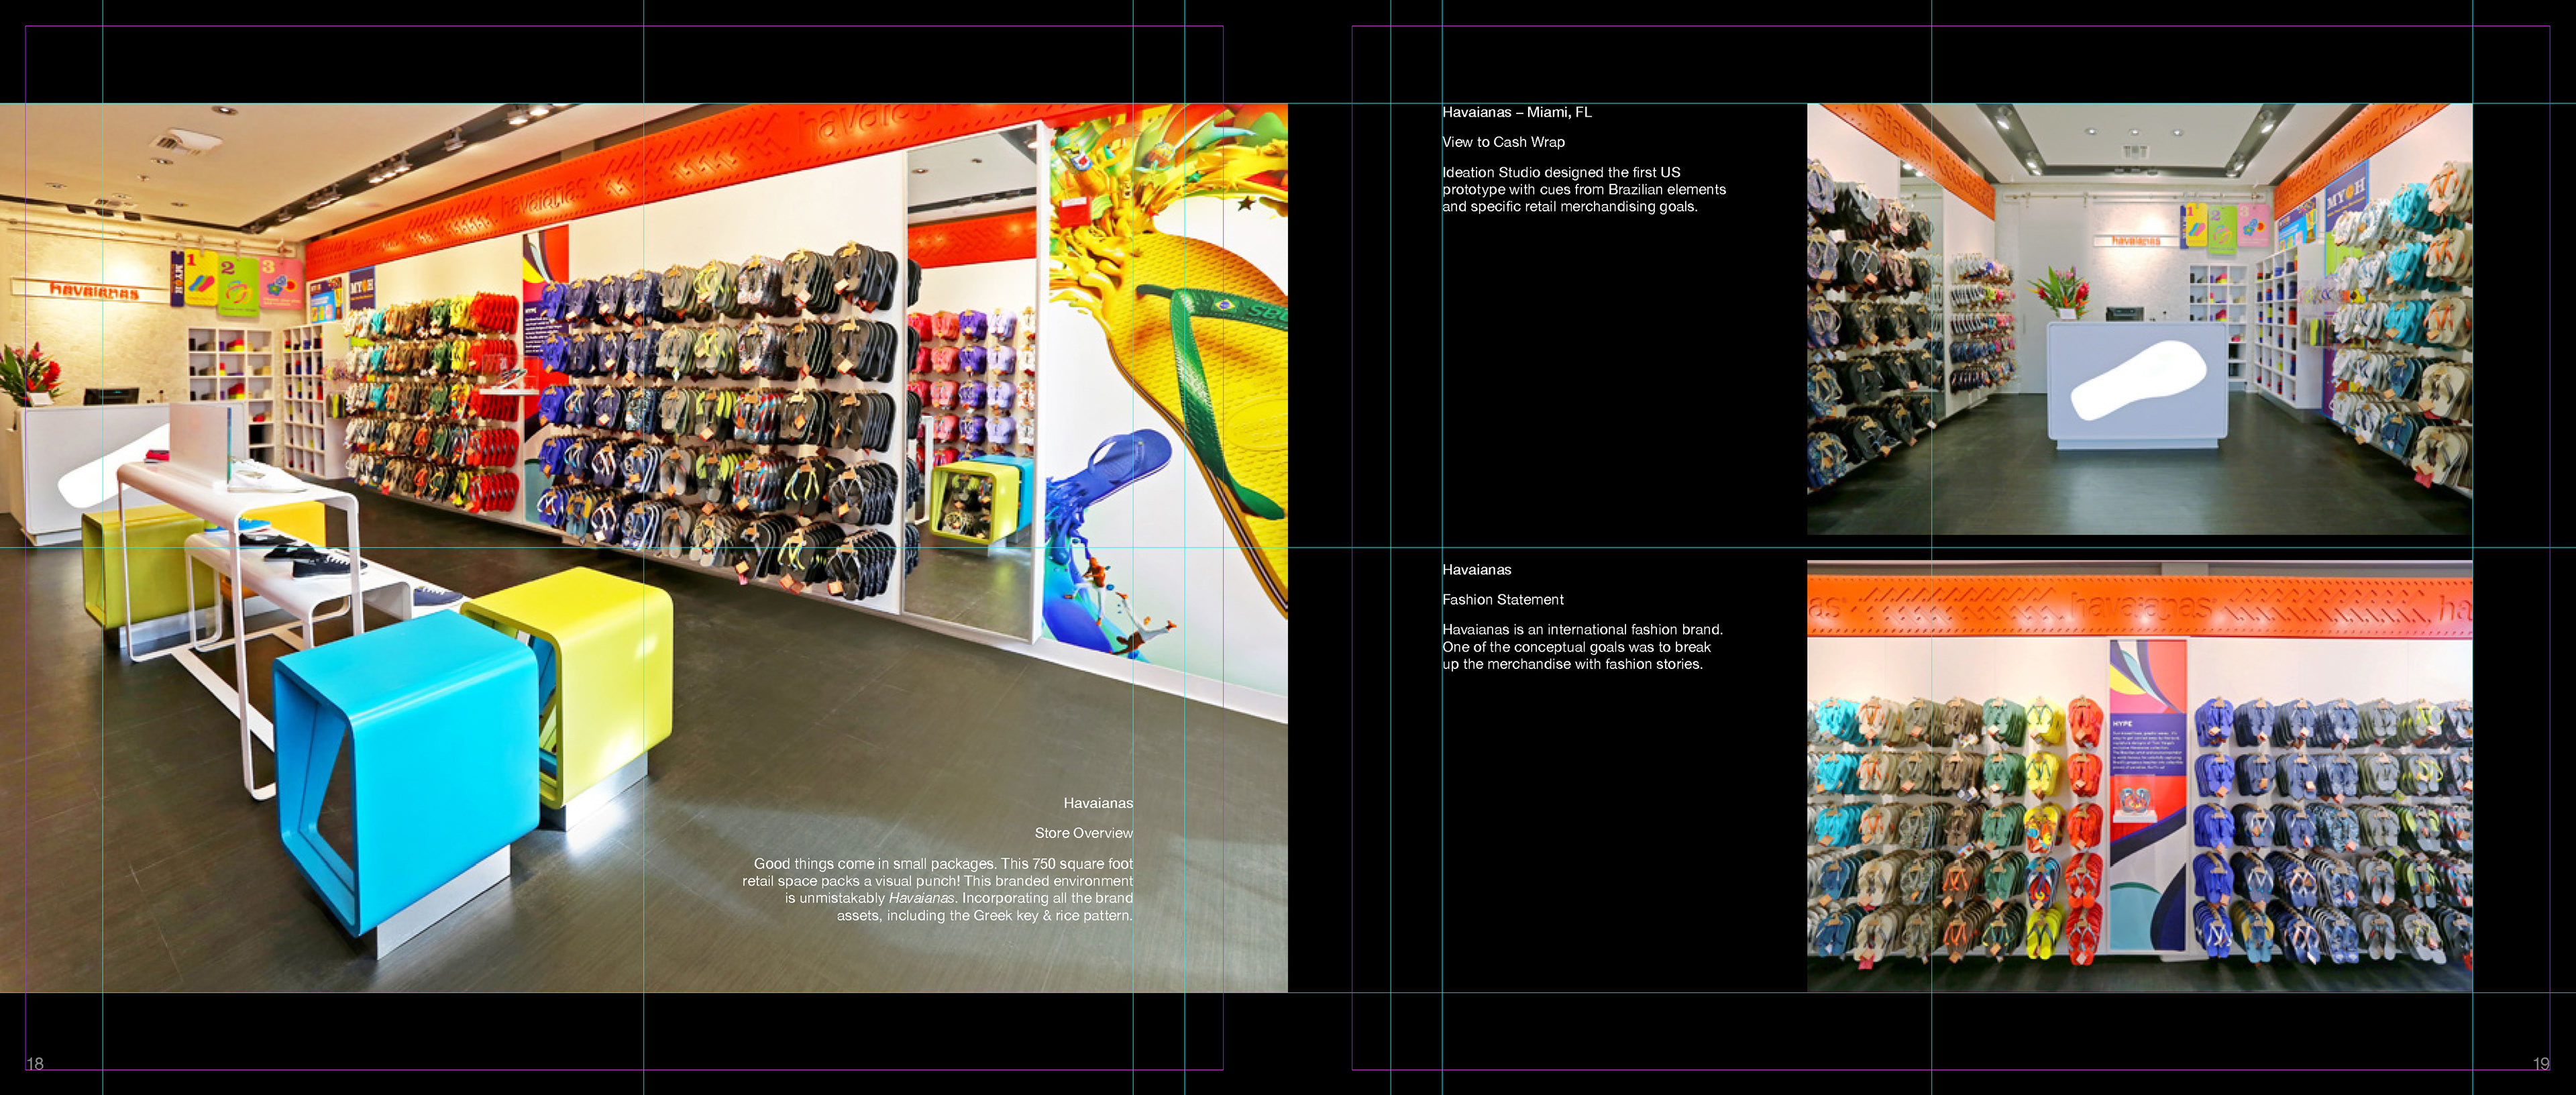2576x1095 pixels.
Task: Click the 'Havaianas' heading above Store Overview
Action: click(1098, 803)
